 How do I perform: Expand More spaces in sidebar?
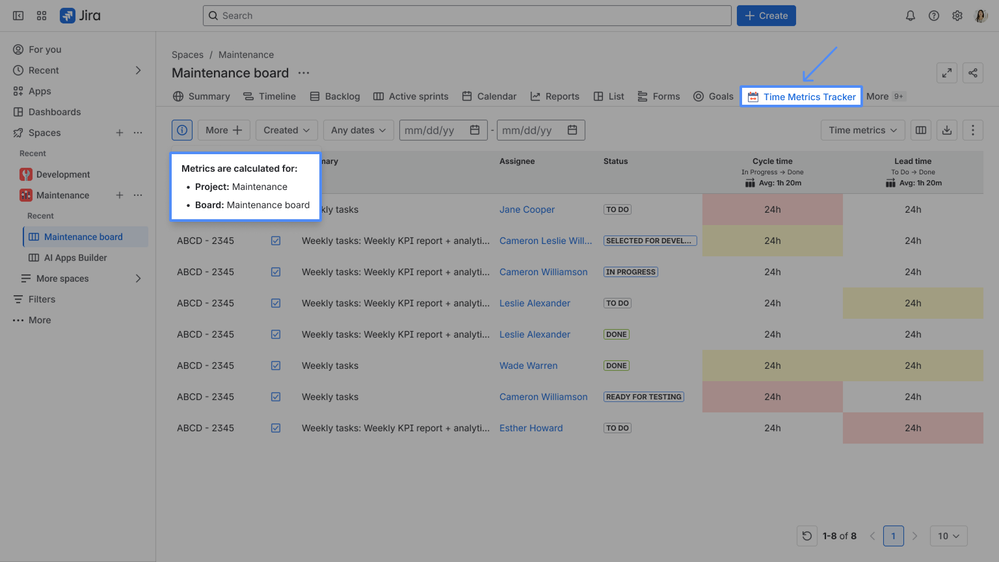tap(138, 278)
